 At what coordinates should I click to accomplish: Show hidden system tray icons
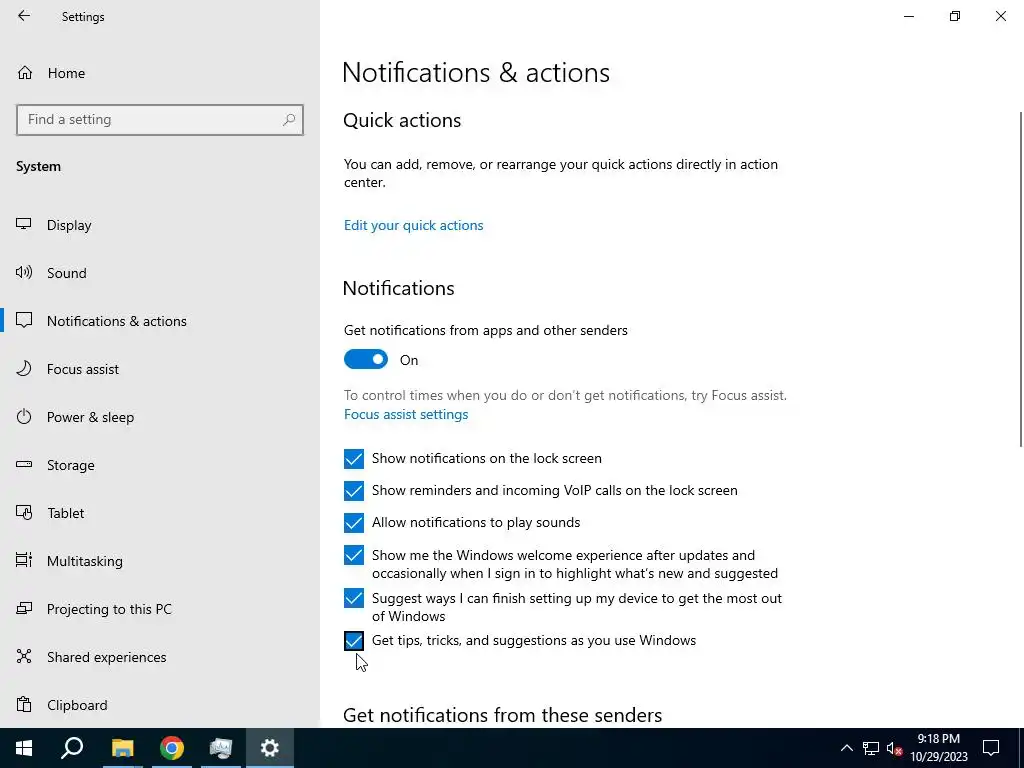point(846,748)
